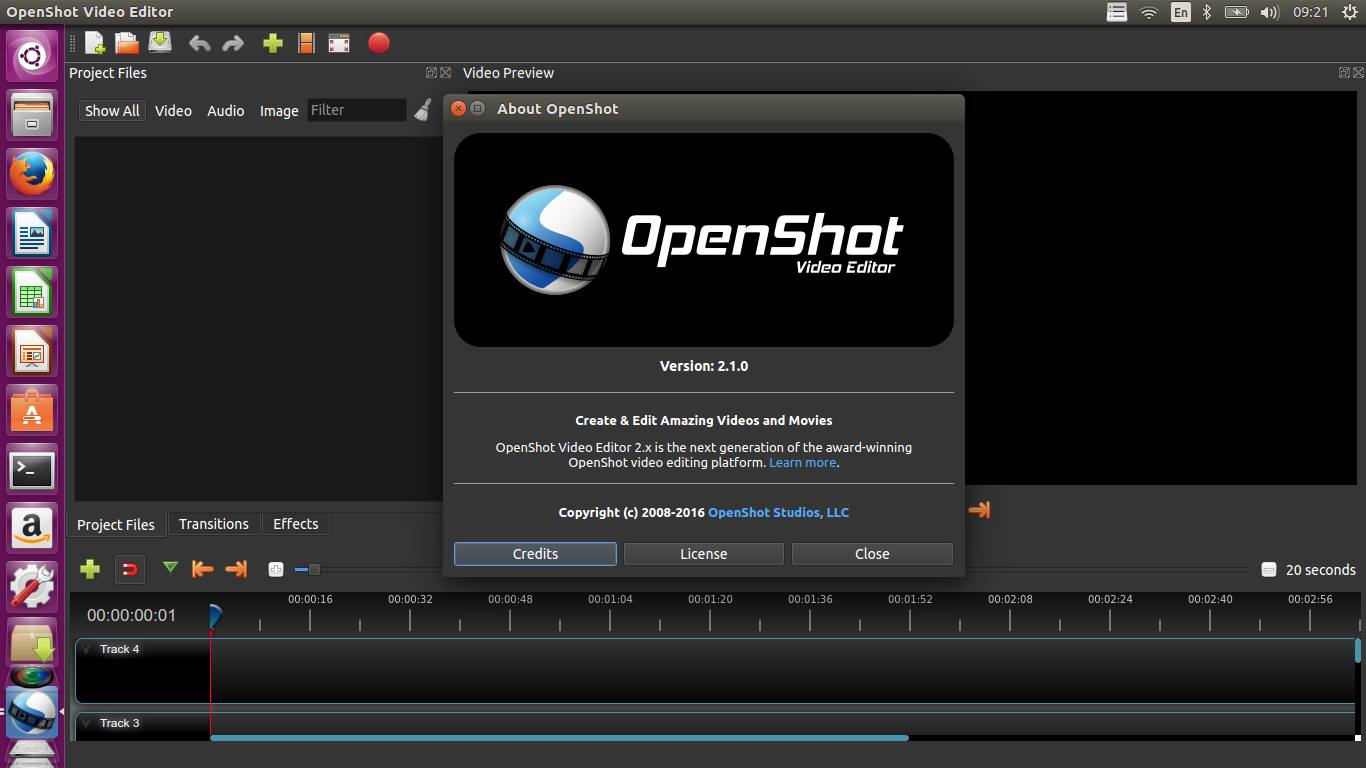The height and width of the screenshot is (768, 1366).
Task: Click the timeline vertical scrollbar handle
Action: [x=1358, y=651]
